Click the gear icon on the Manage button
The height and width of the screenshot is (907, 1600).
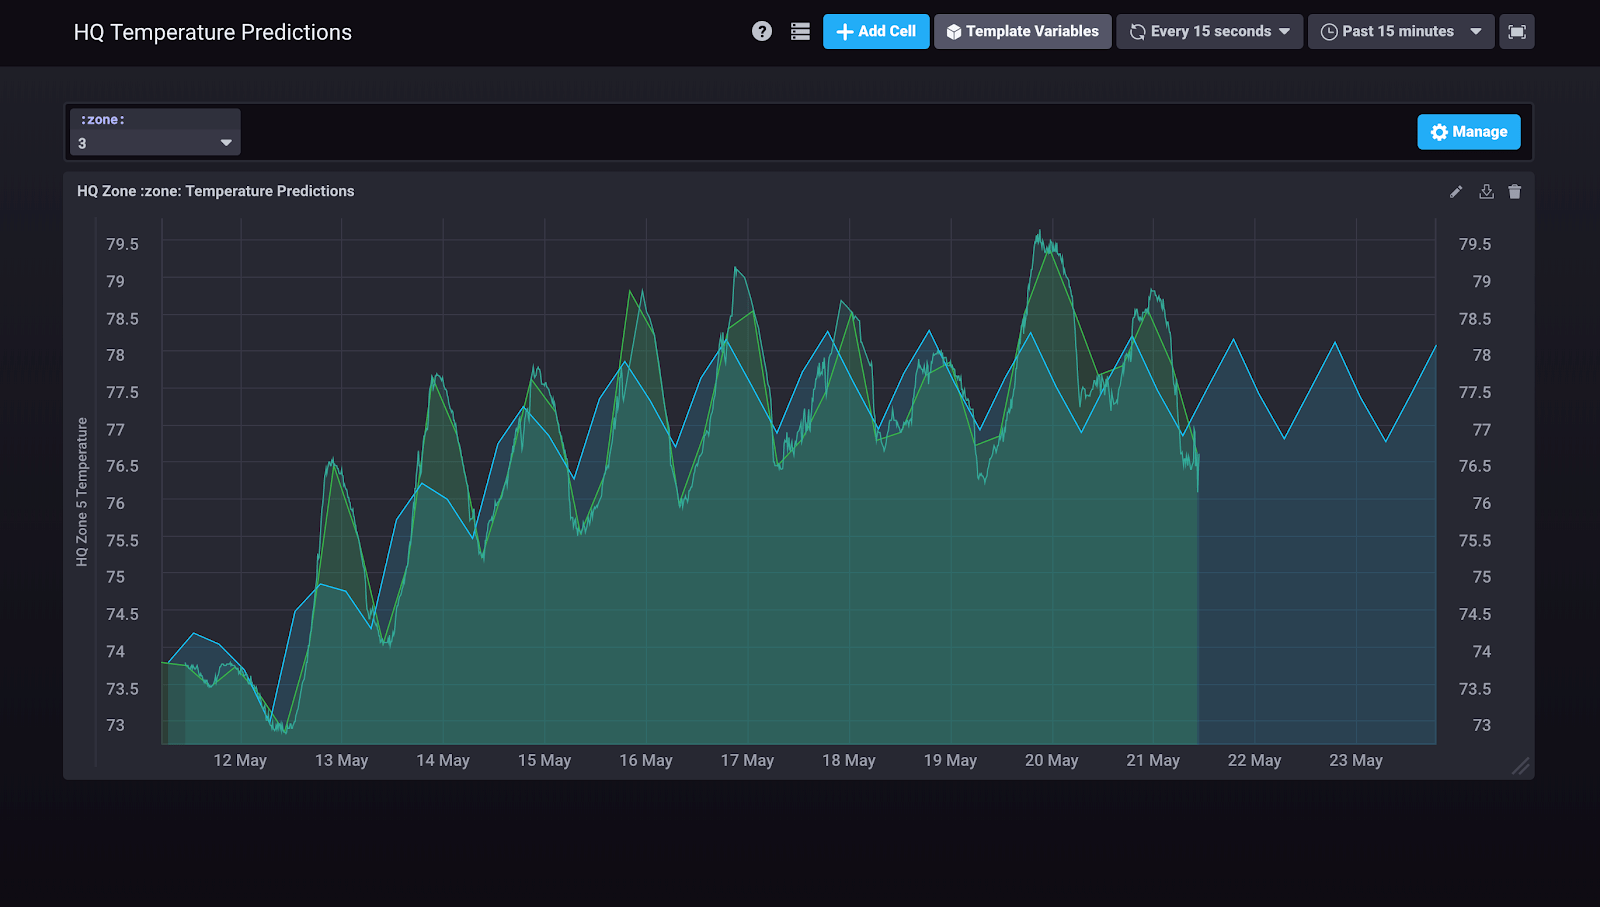[1439, 131]
